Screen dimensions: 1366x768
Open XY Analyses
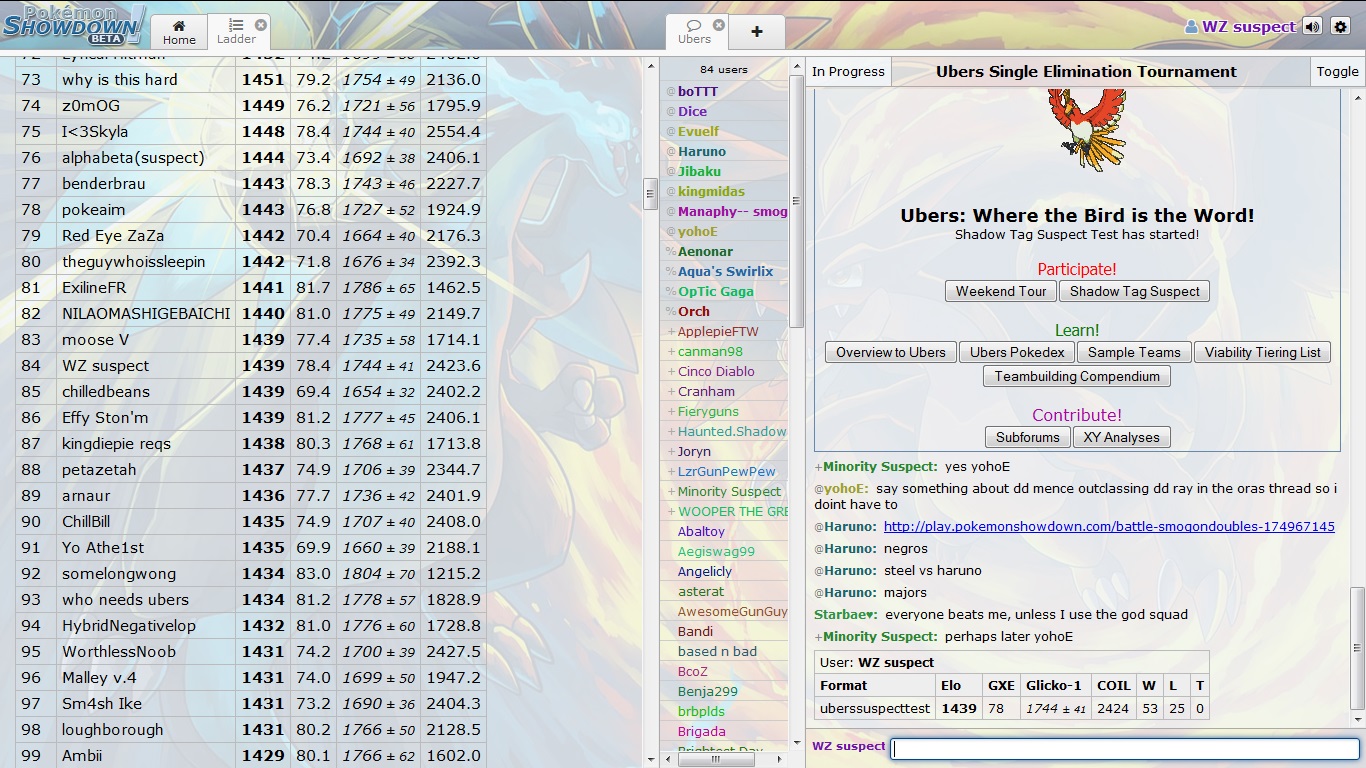tap(1121, 437)
